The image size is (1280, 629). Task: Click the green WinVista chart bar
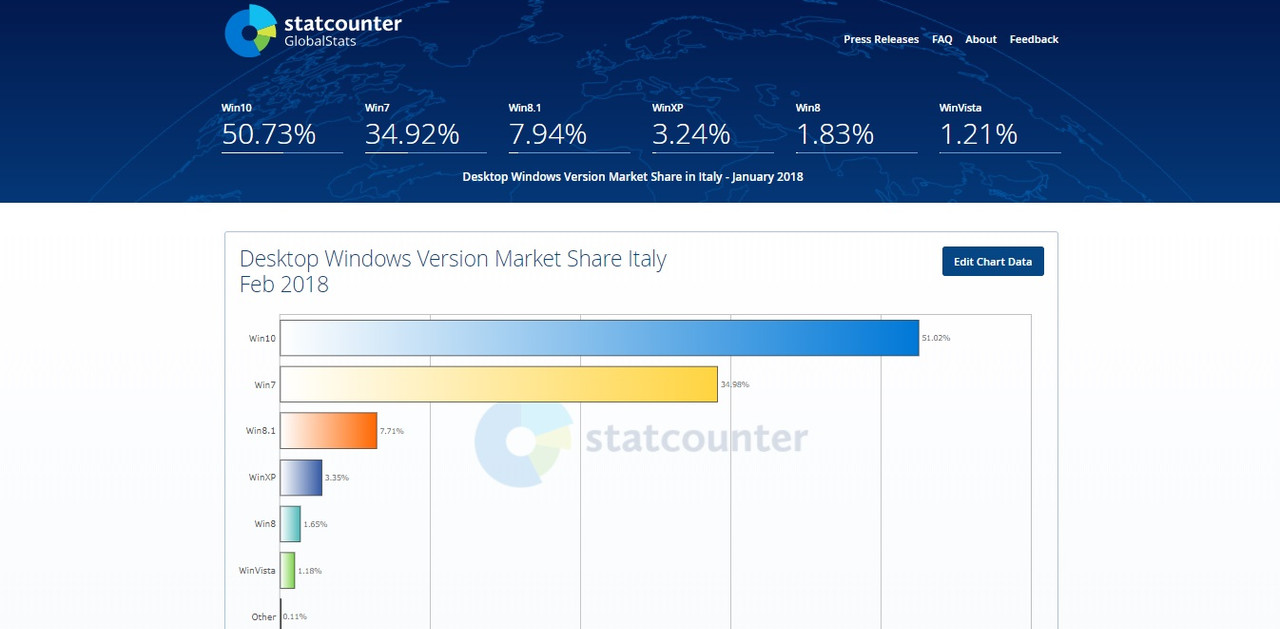(287, 570)
